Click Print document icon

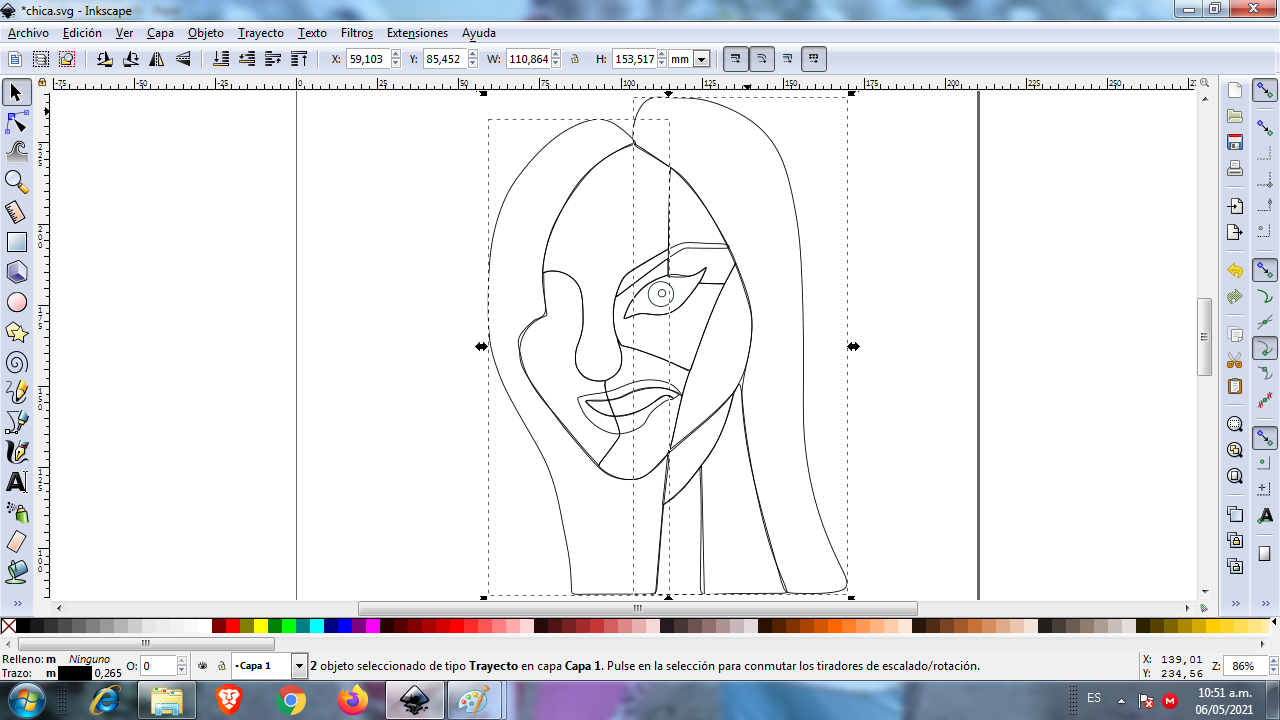1235,168
